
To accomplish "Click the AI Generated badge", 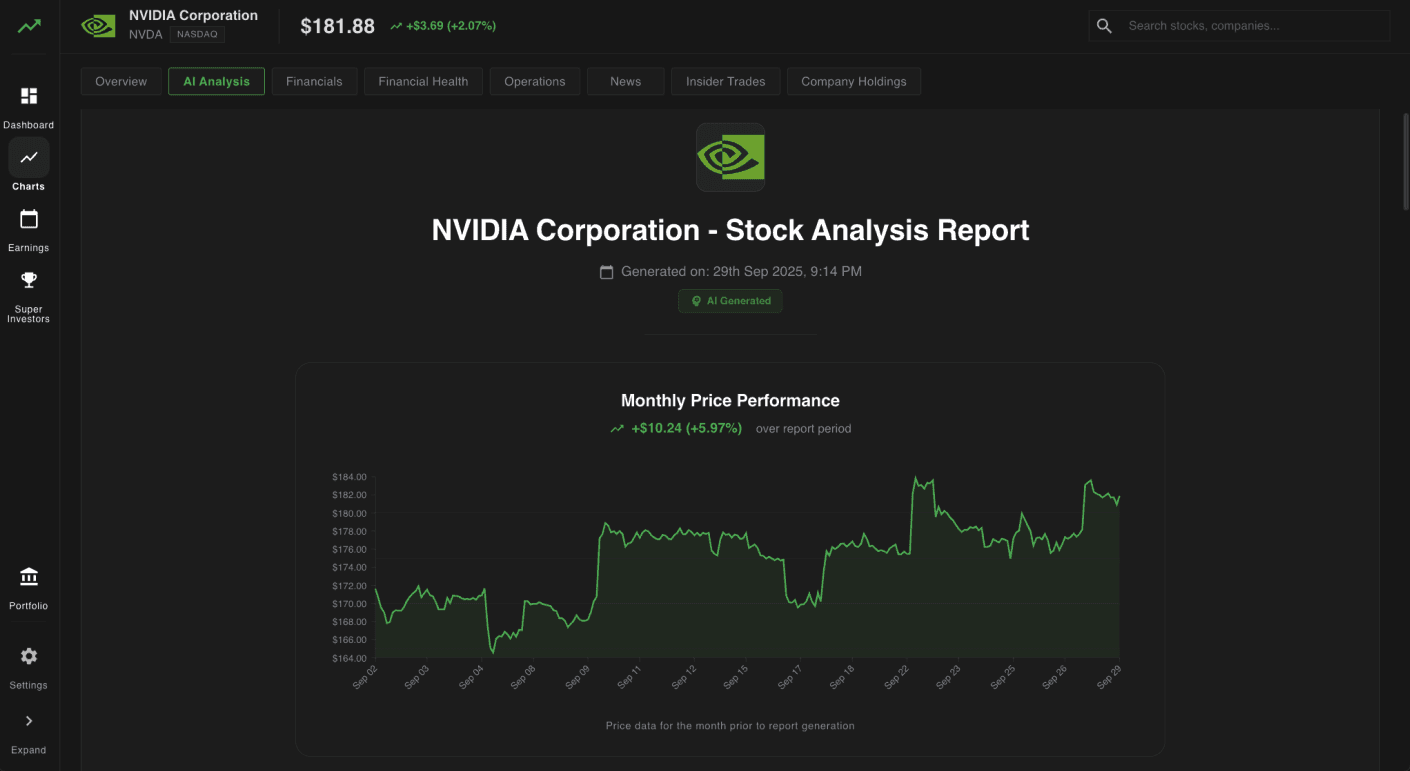I will pyautogui.click(x=730, y=301).
